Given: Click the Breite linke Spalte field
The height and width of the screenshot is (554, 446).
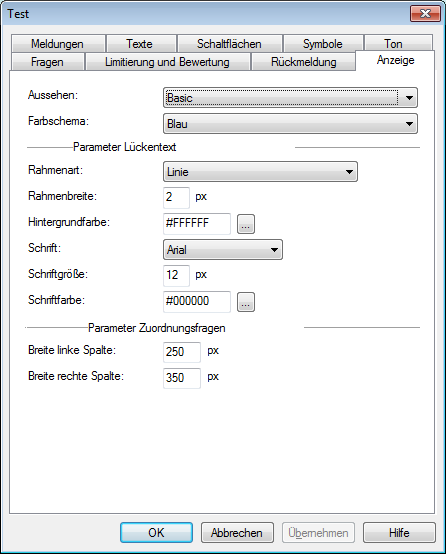Looking at the screenshot, I should point(182,352).
